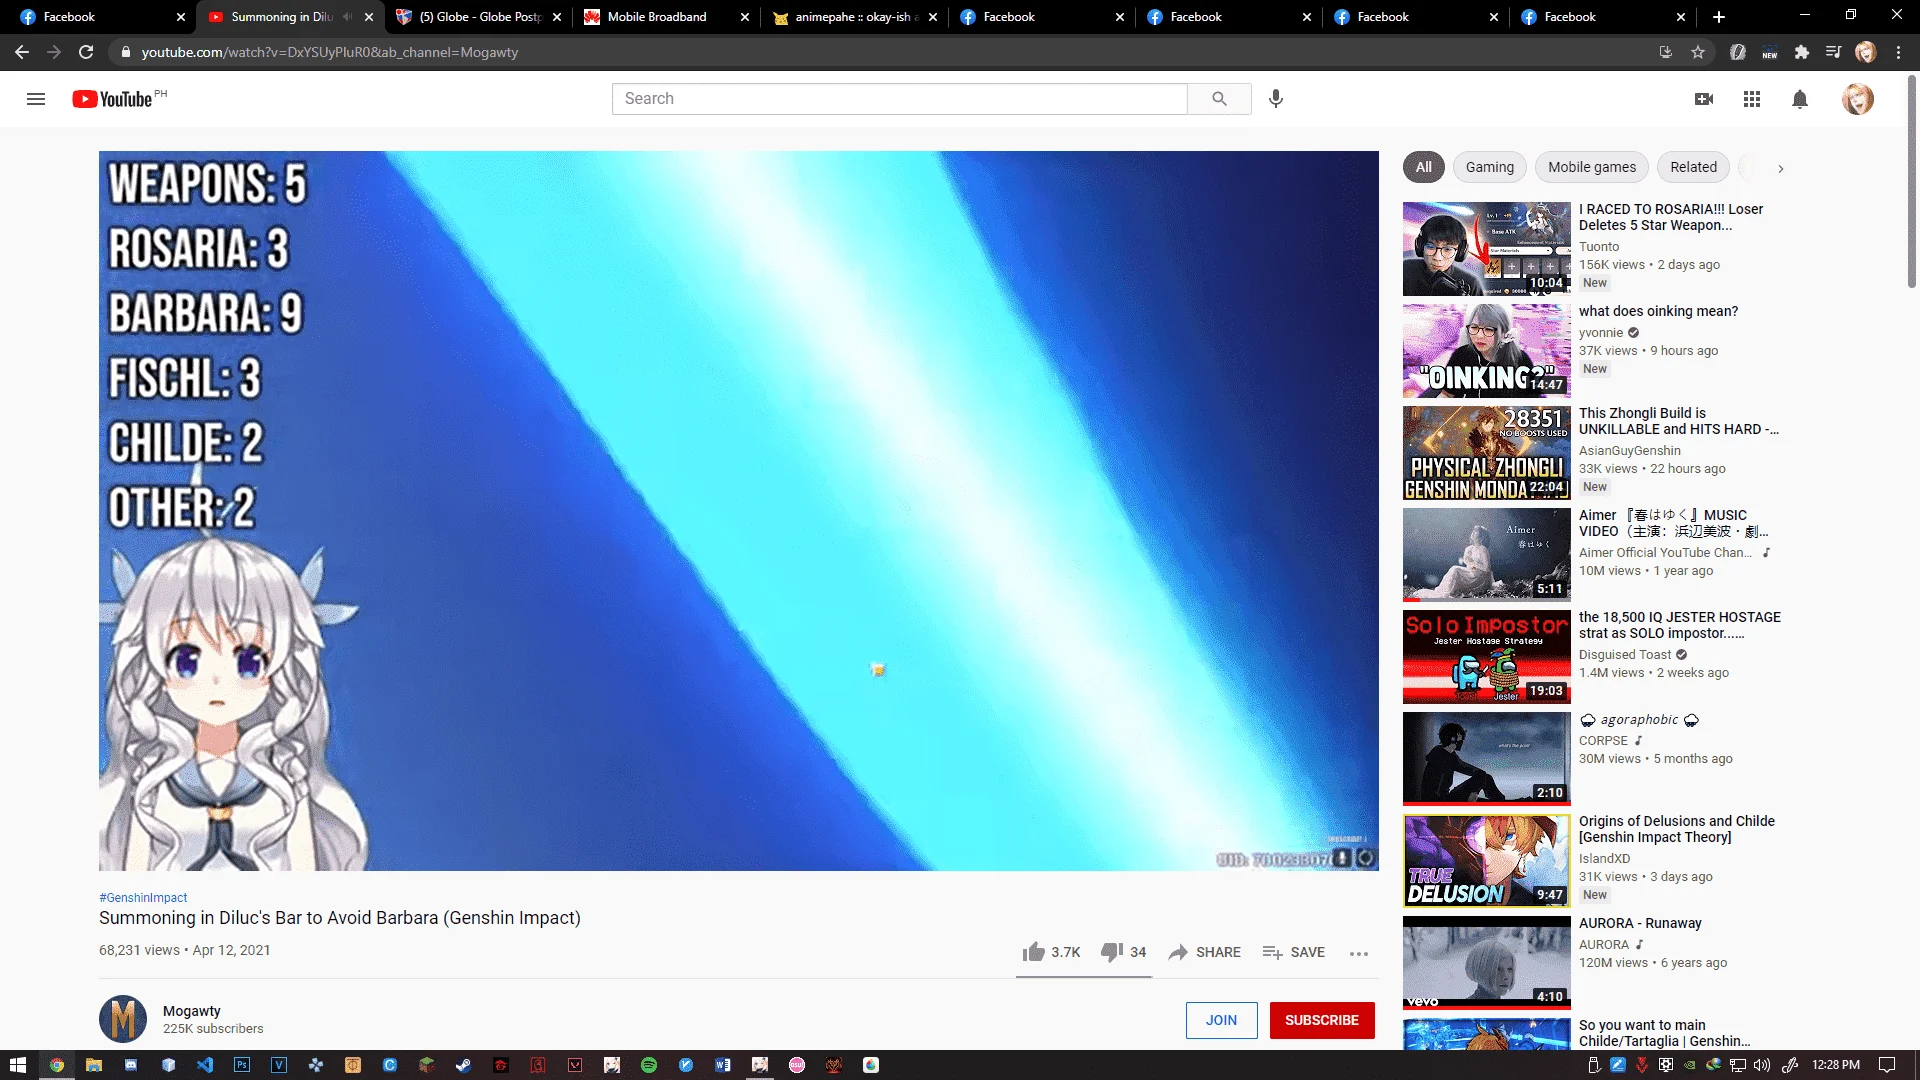Open the Mogawty channel name link
This screenshot has height=1080, width=1920.
click(x=192, y=1011)
